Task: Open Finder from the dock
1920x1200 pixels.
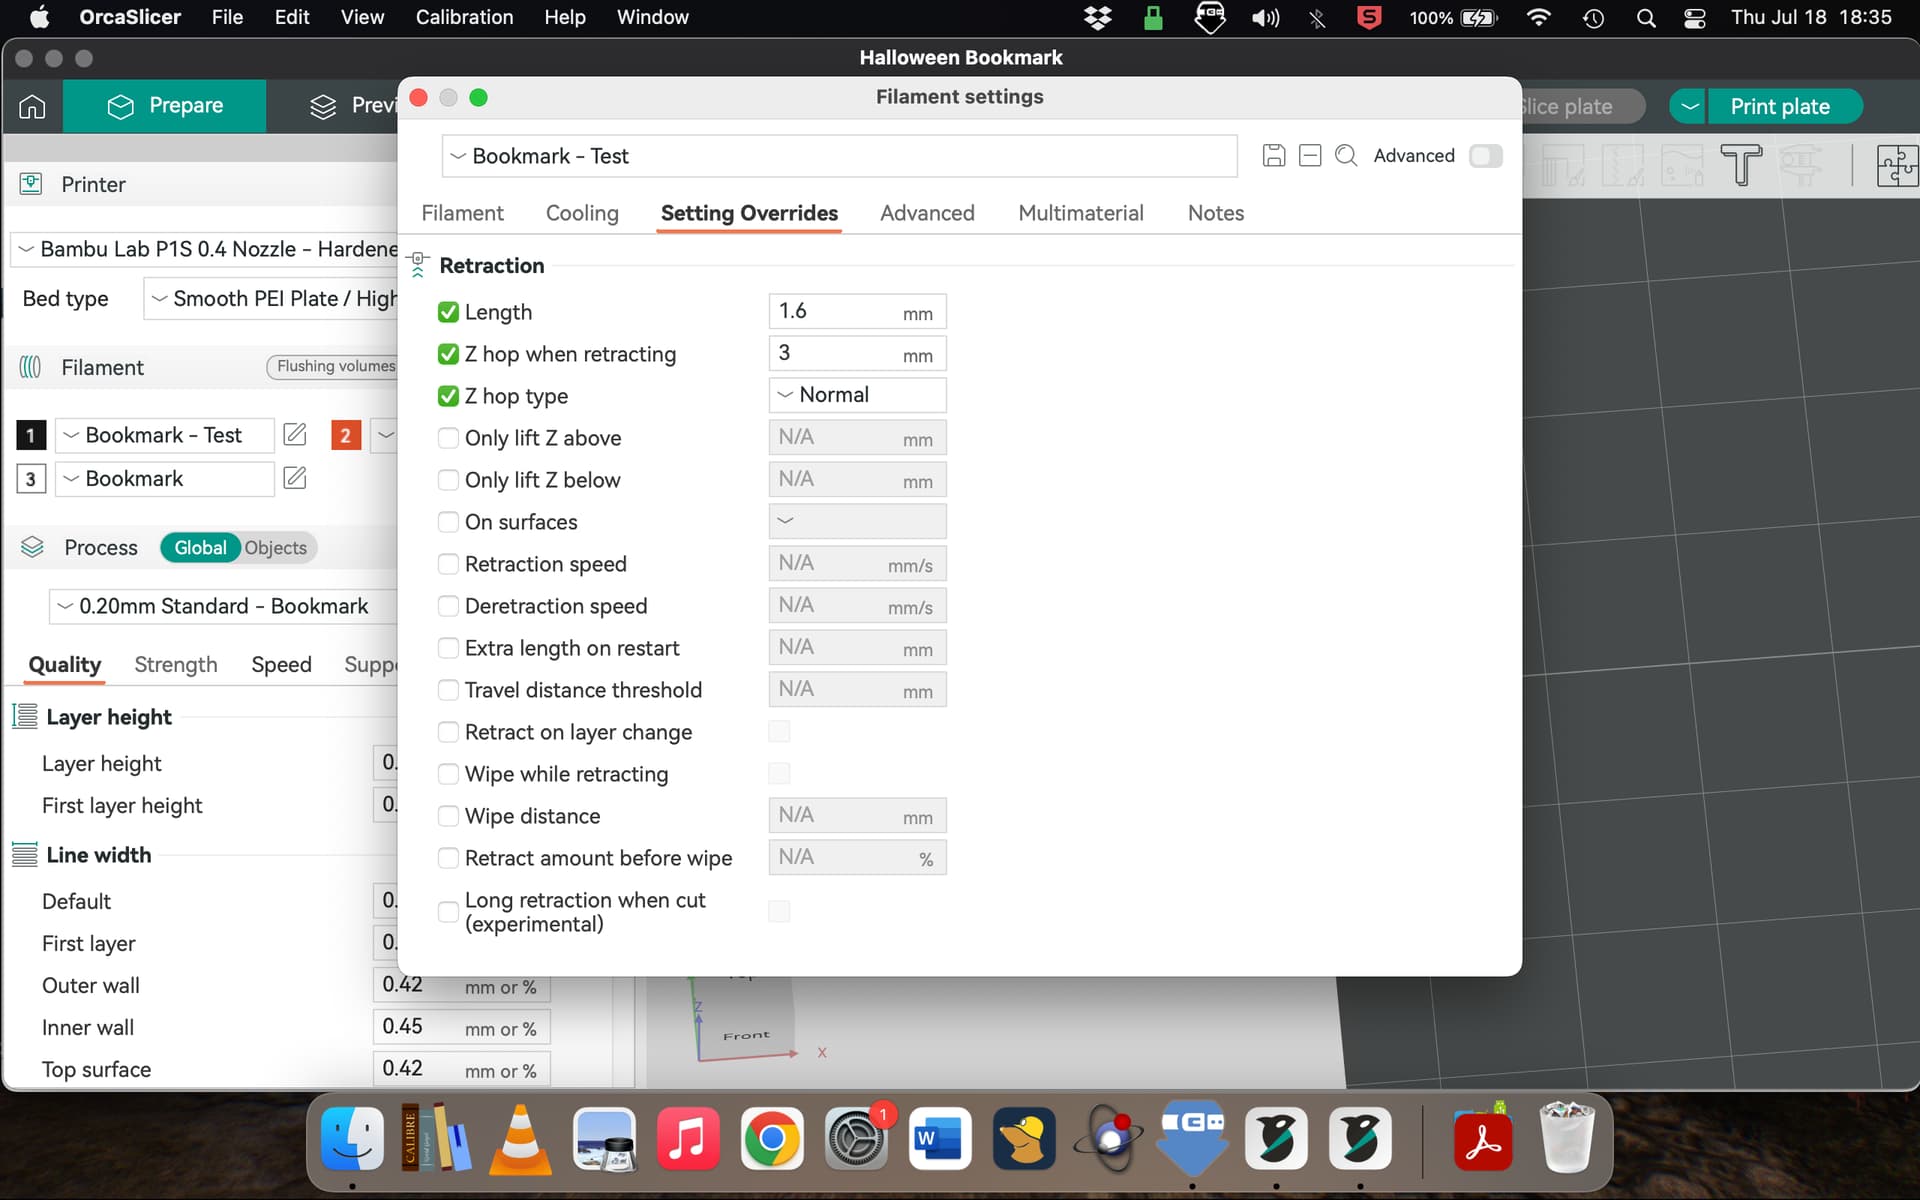Action: tap(352, 1139)
